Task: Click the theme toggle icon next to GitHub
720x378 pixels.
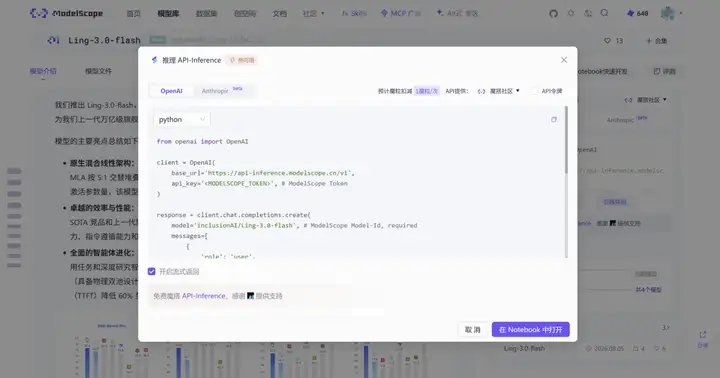Action: 571,13
